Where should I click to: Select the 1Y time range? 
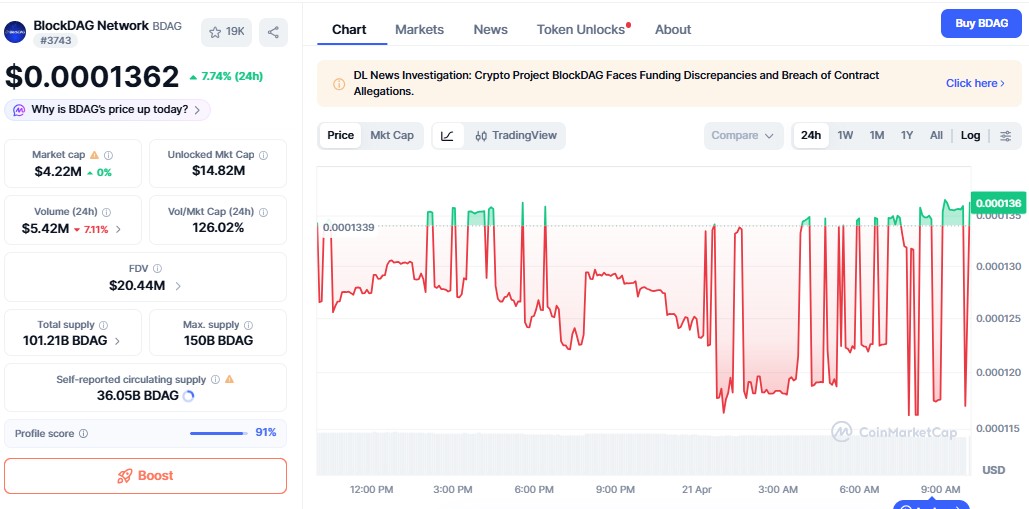click(907, 136)
